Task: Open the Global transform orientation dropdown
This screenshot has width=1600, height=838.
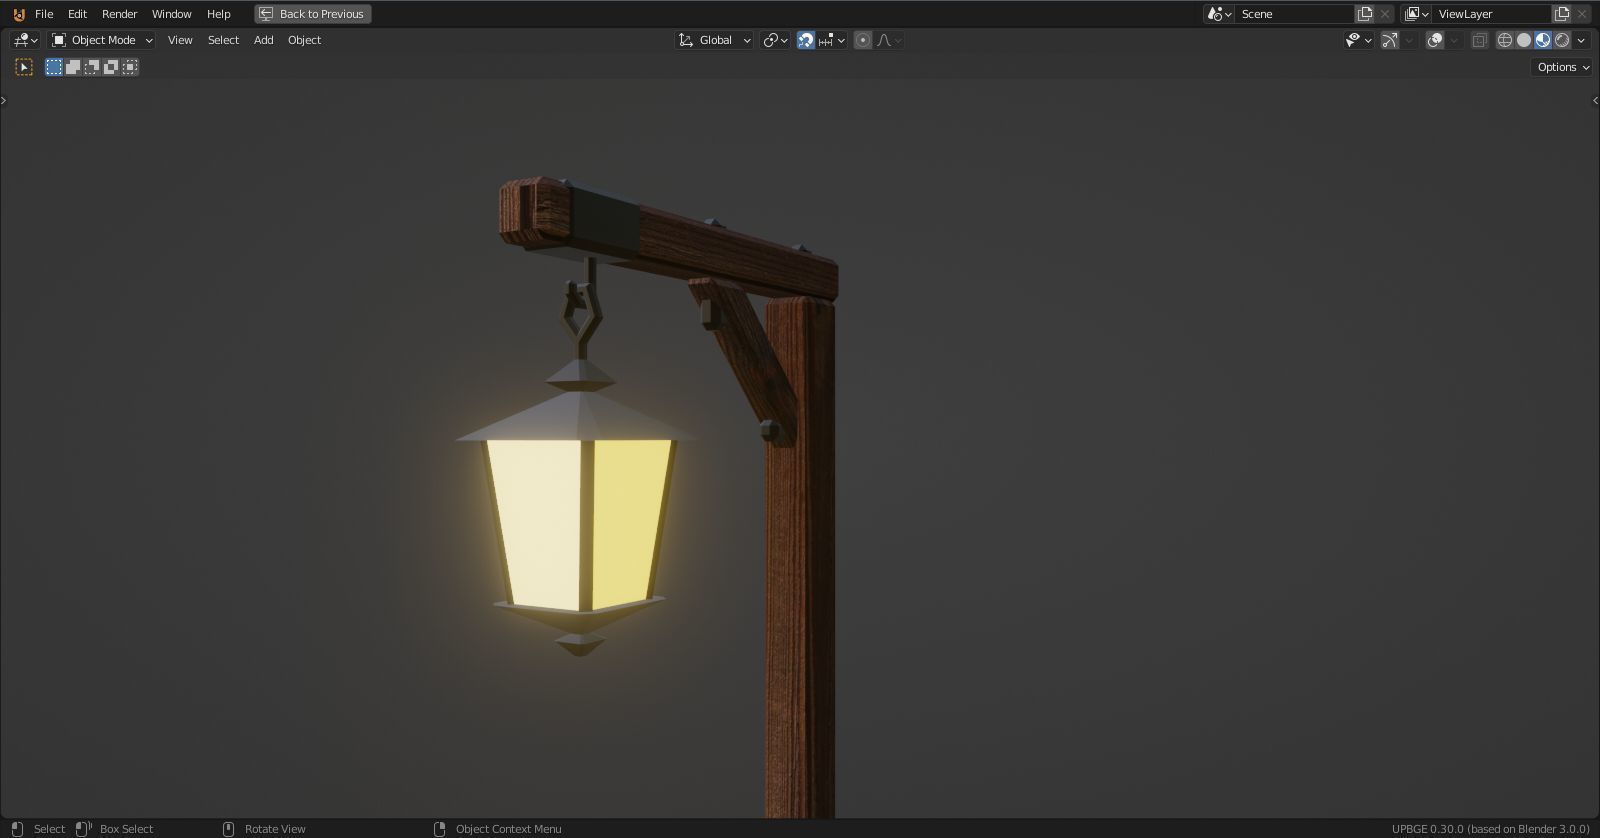Action: point(714,40)
